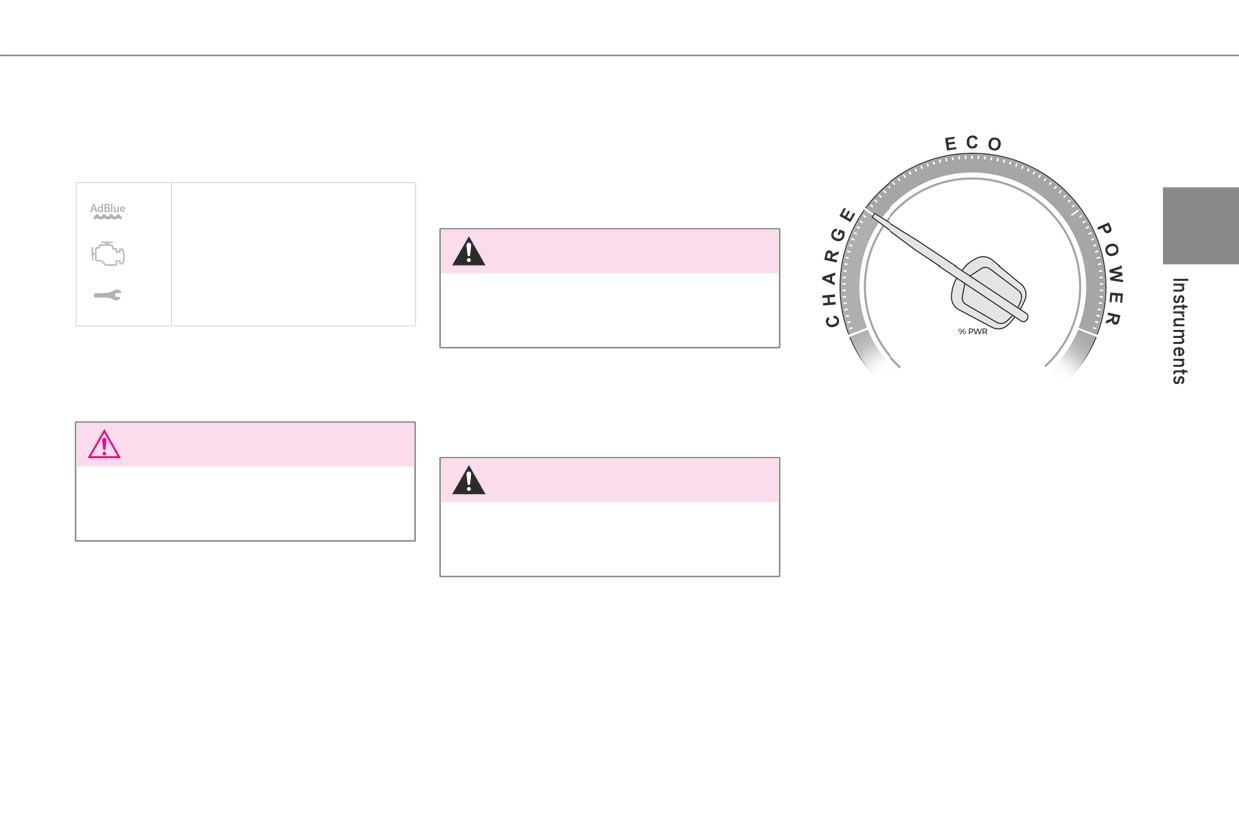Click the pink outlined warning triangle
Image resolution: width=1239 pixels, height=825 pixels.
104,444
